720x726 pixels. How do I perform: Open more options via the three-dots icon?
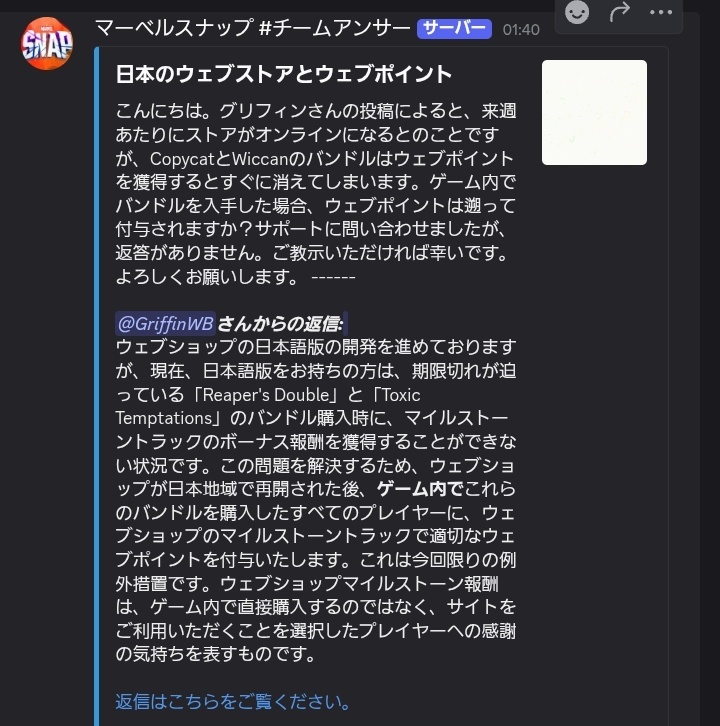tap(661, 13)
